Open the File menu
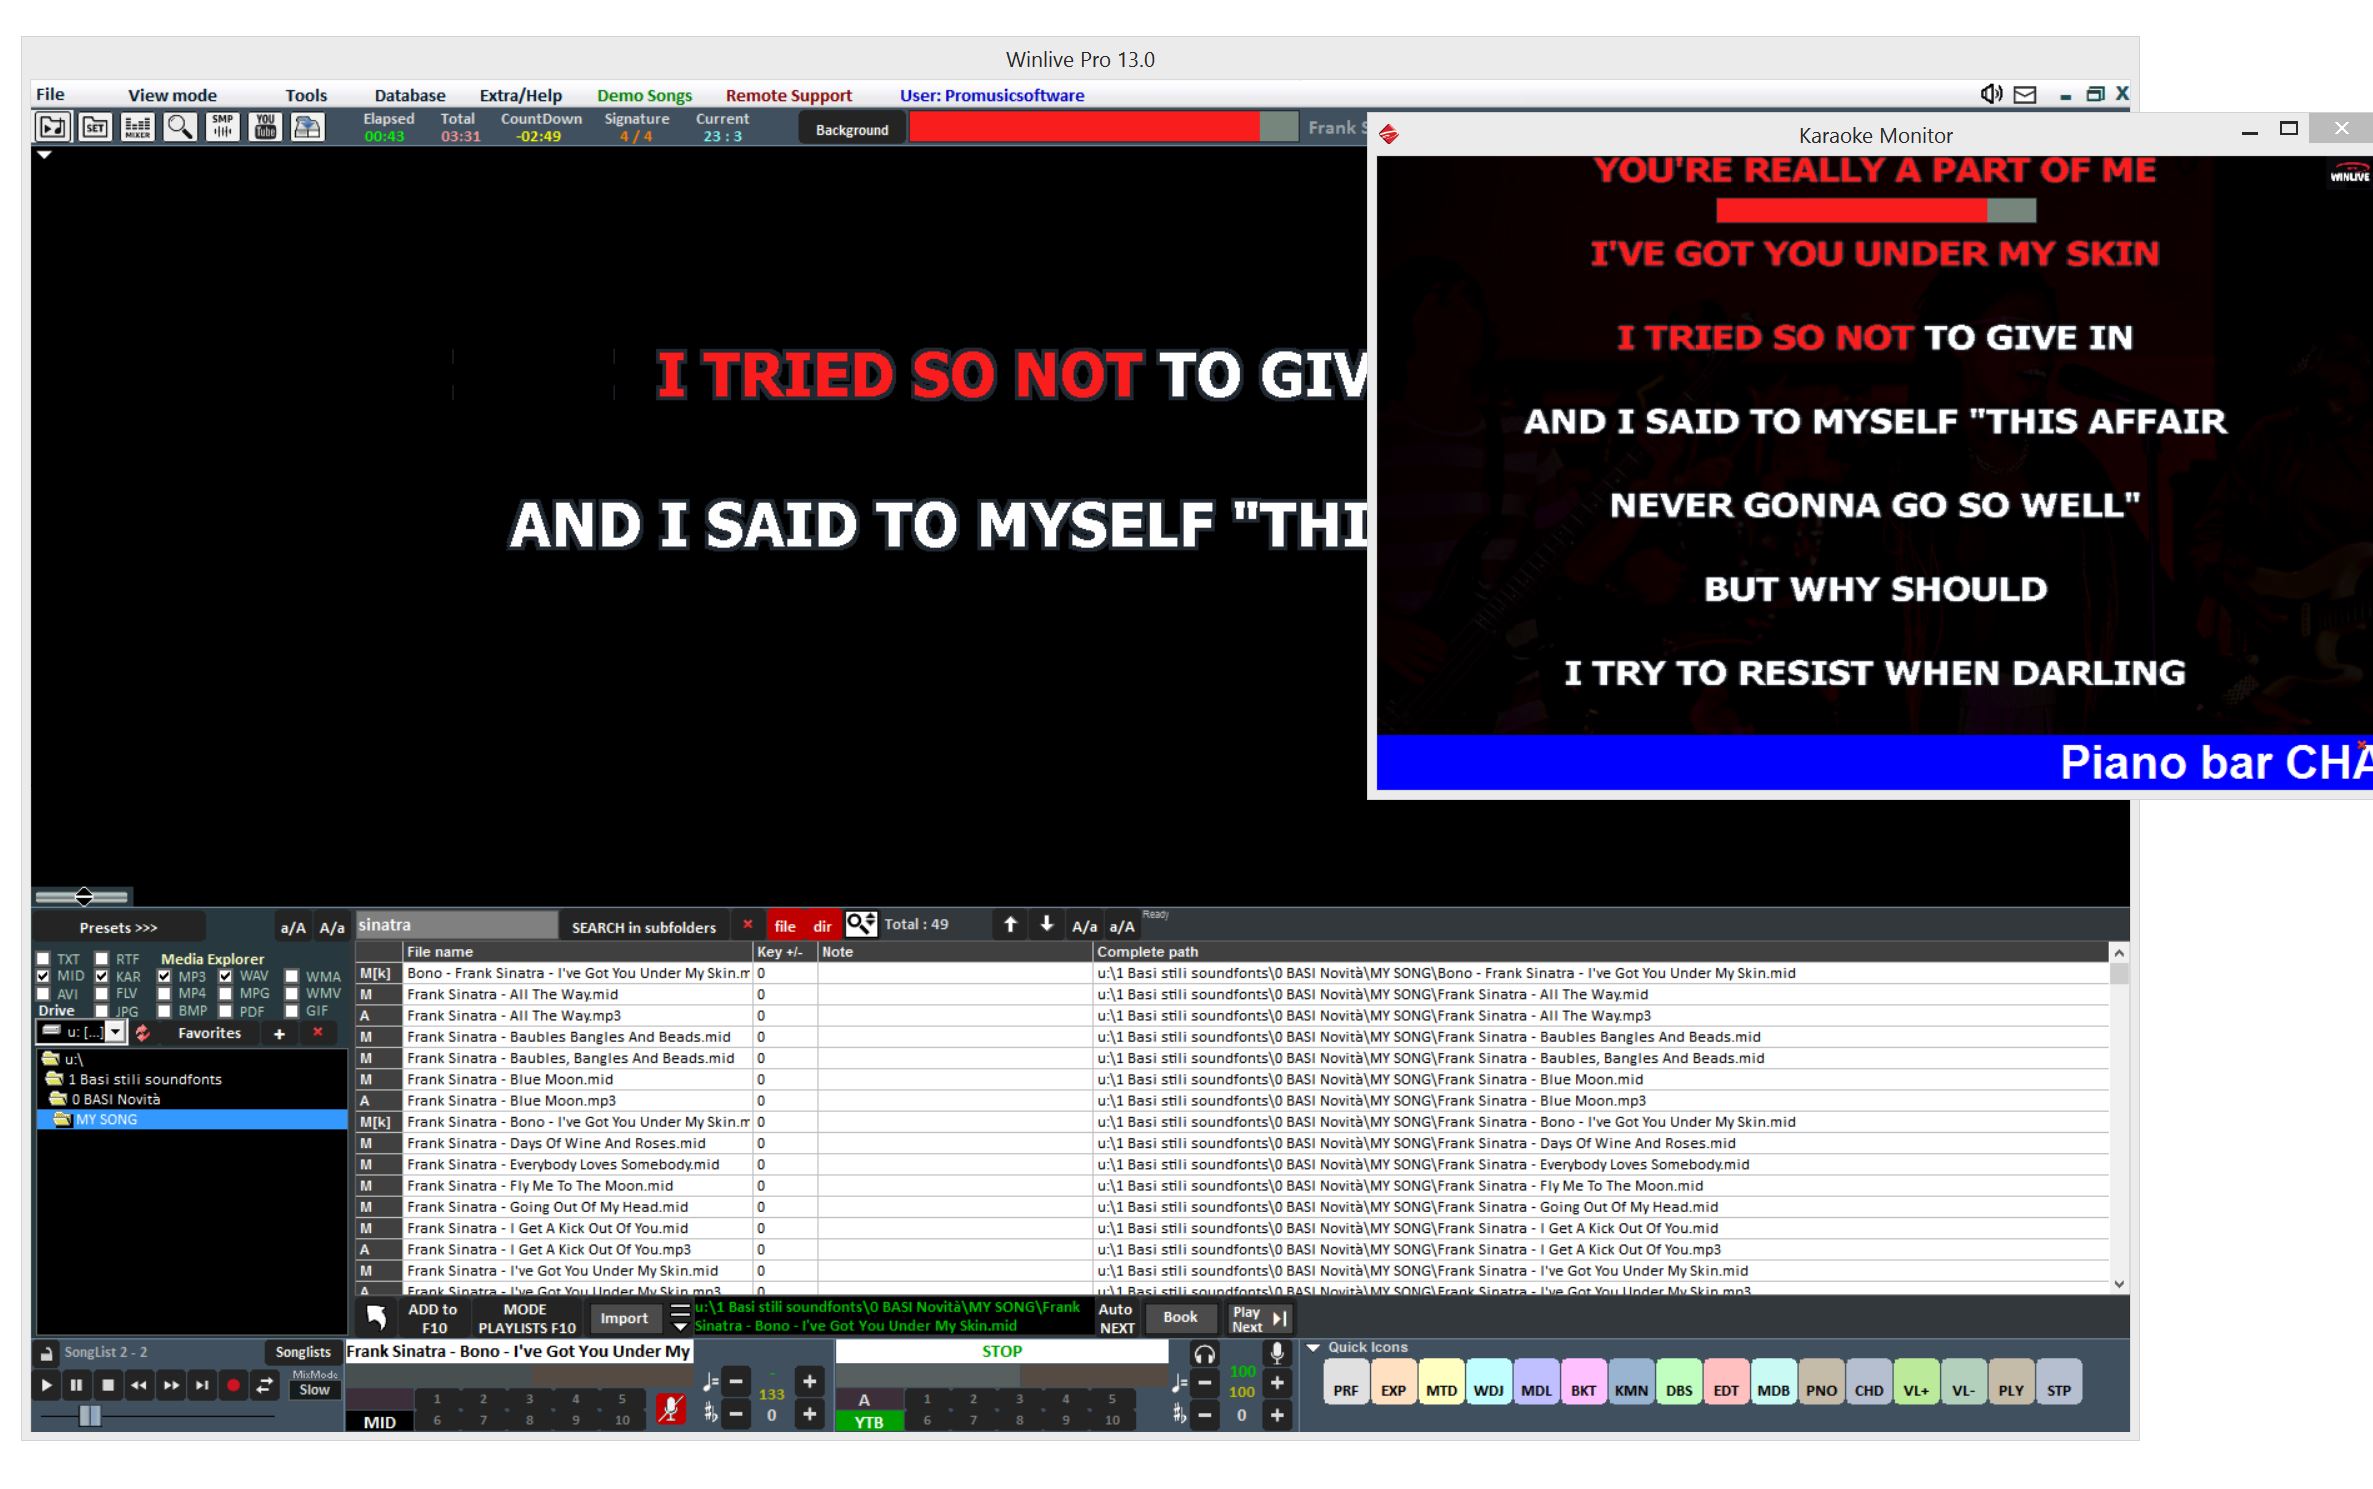This screenshot has height=1489, width=2373. point(50,94)
